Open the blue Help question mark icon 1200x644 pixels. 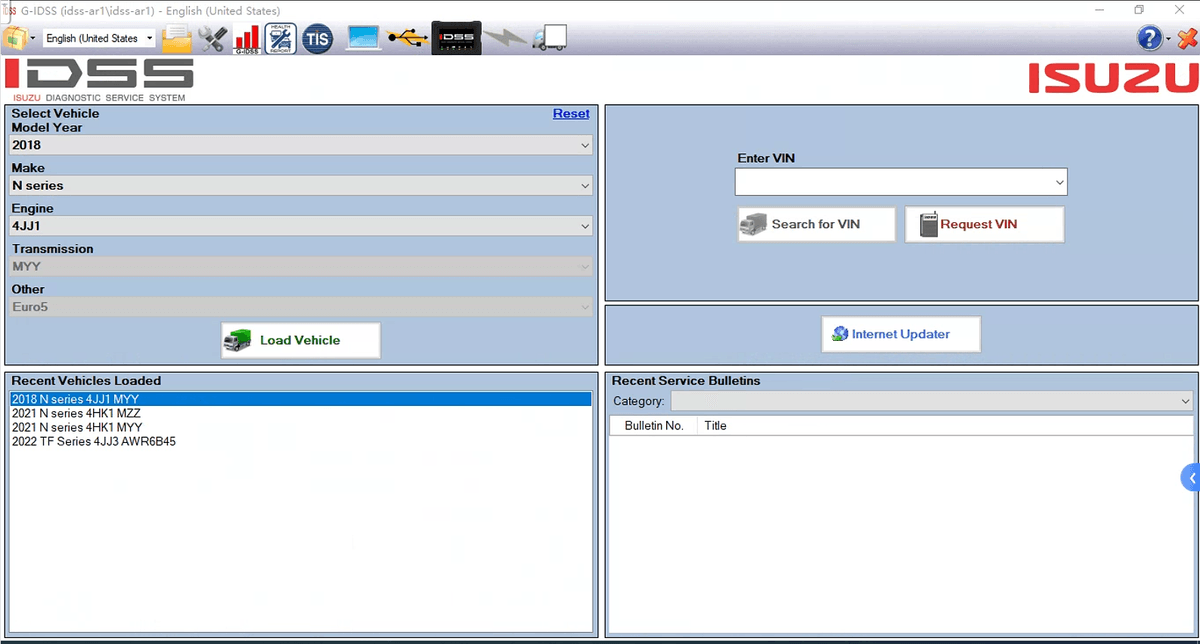[x=1148, y=38]
